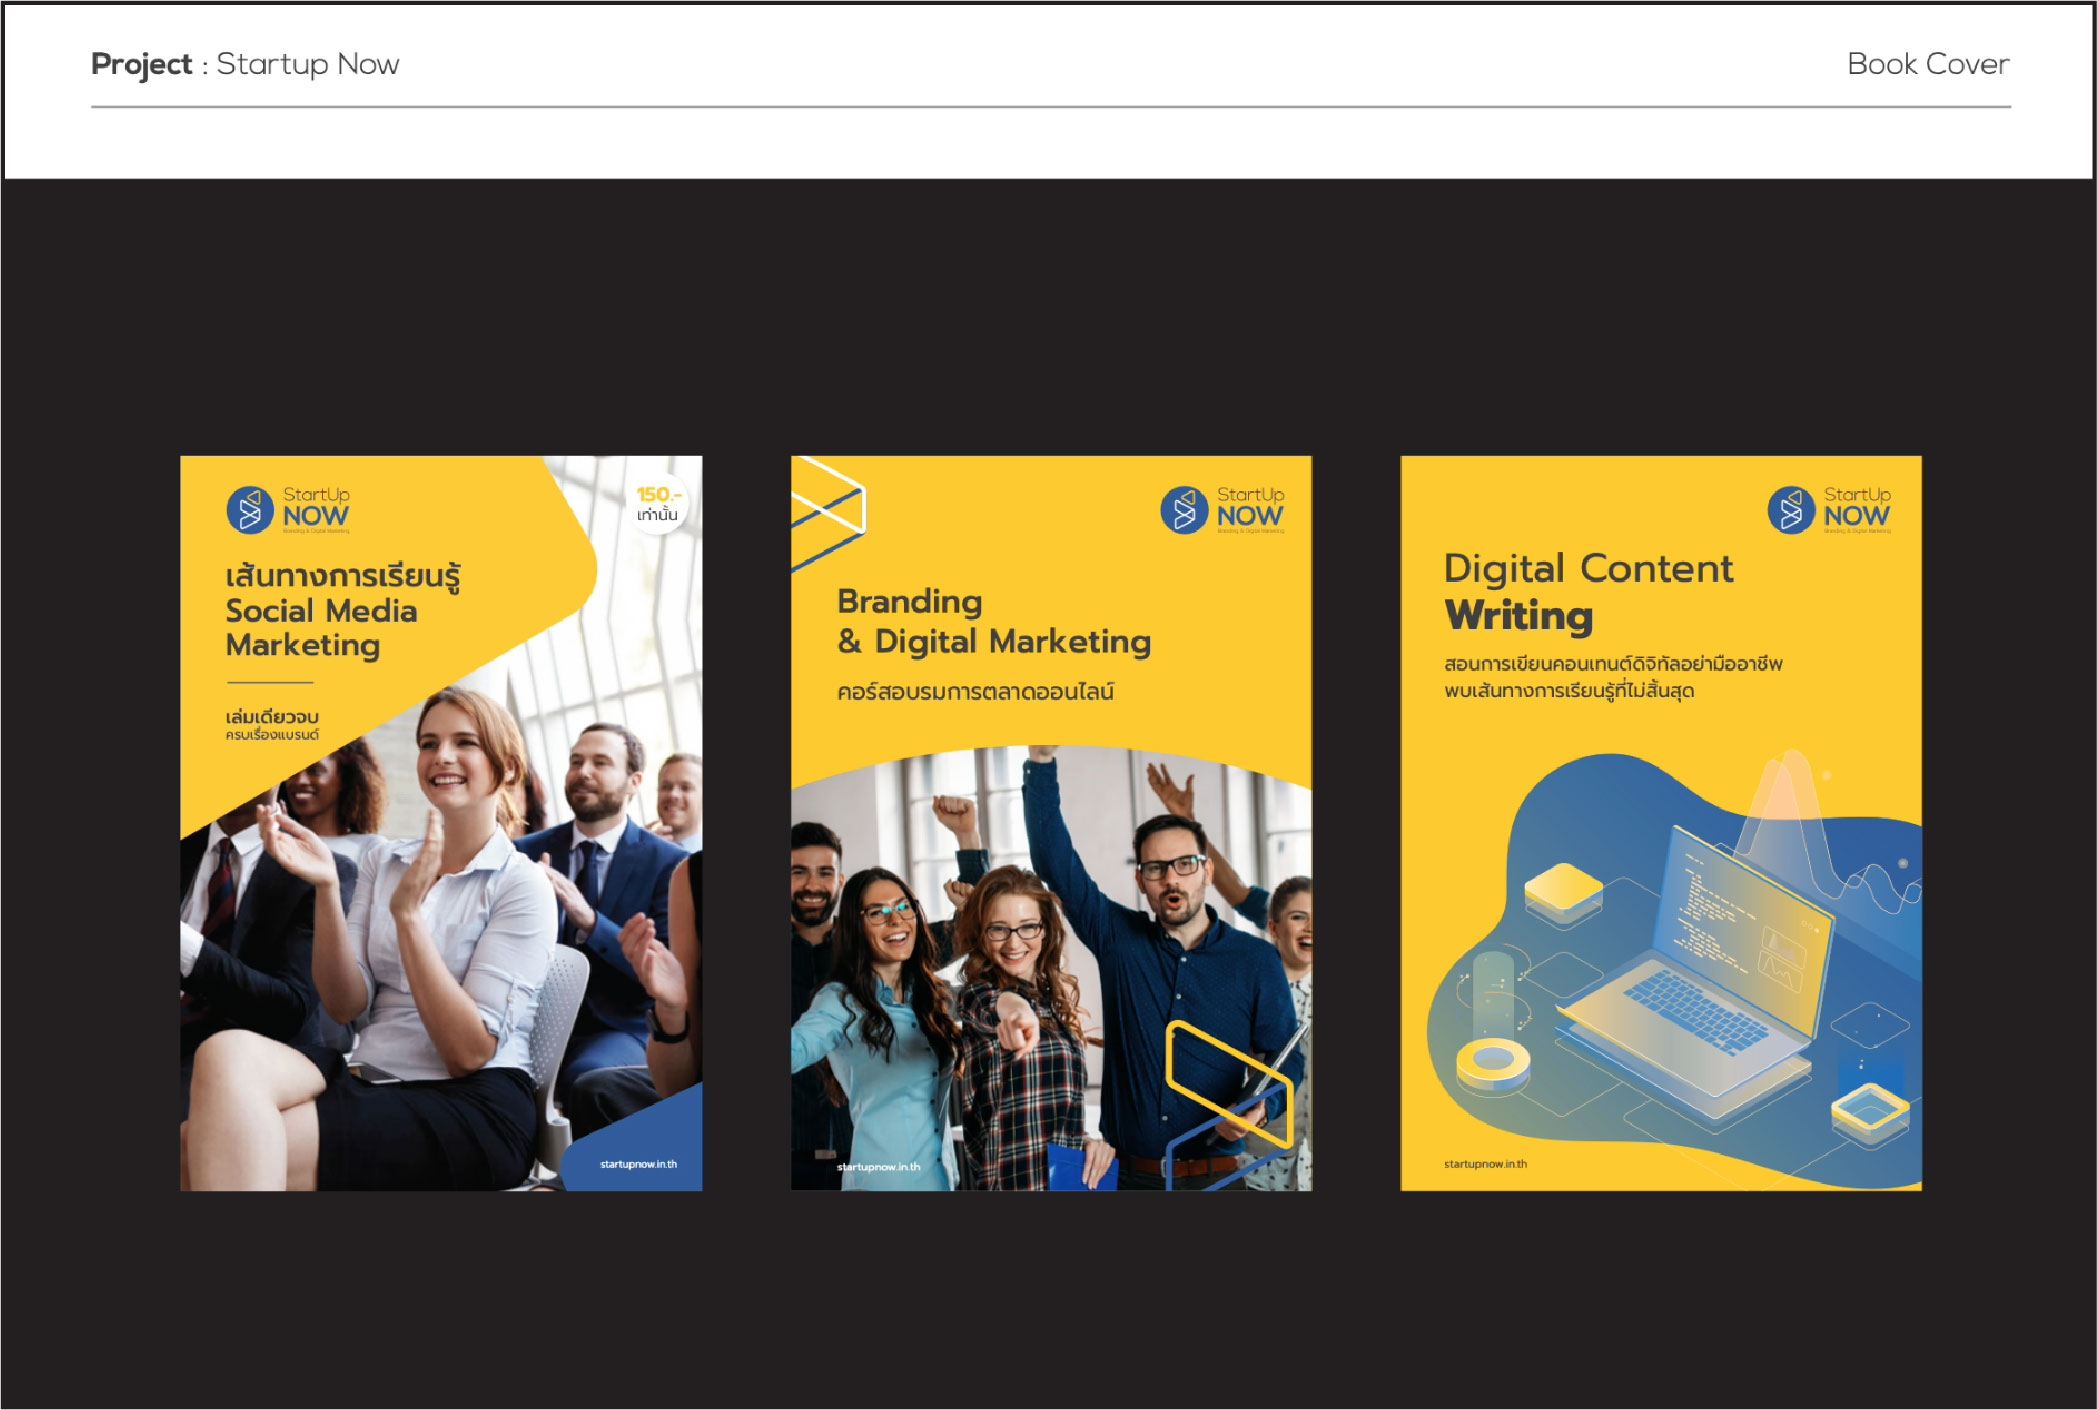Image resolution: width=2097 pixels, height=1410 pixels.
Task: Click startupnow.in.th on the Social Media cover
Action: coord(638,1164)
